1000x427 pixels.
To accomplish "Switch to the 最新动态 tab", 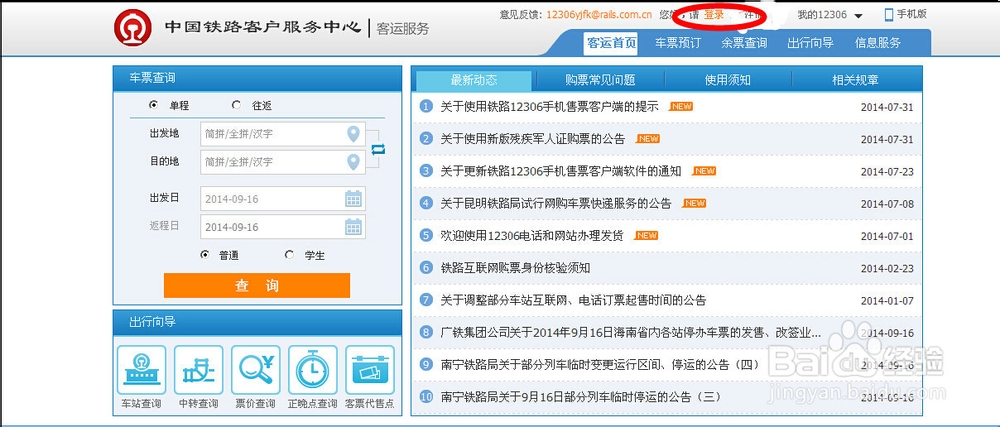I will (x=474, y=80).
